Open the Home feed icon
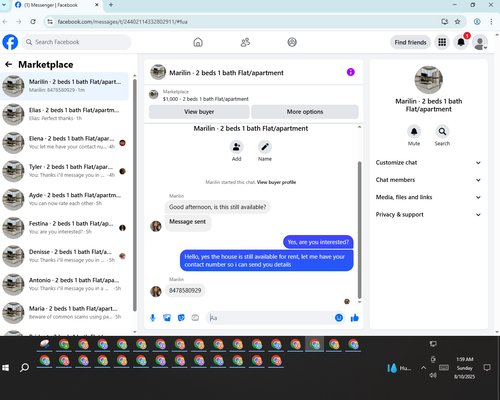500x400 pixels. pyautogui.click(x=198, y=42)
